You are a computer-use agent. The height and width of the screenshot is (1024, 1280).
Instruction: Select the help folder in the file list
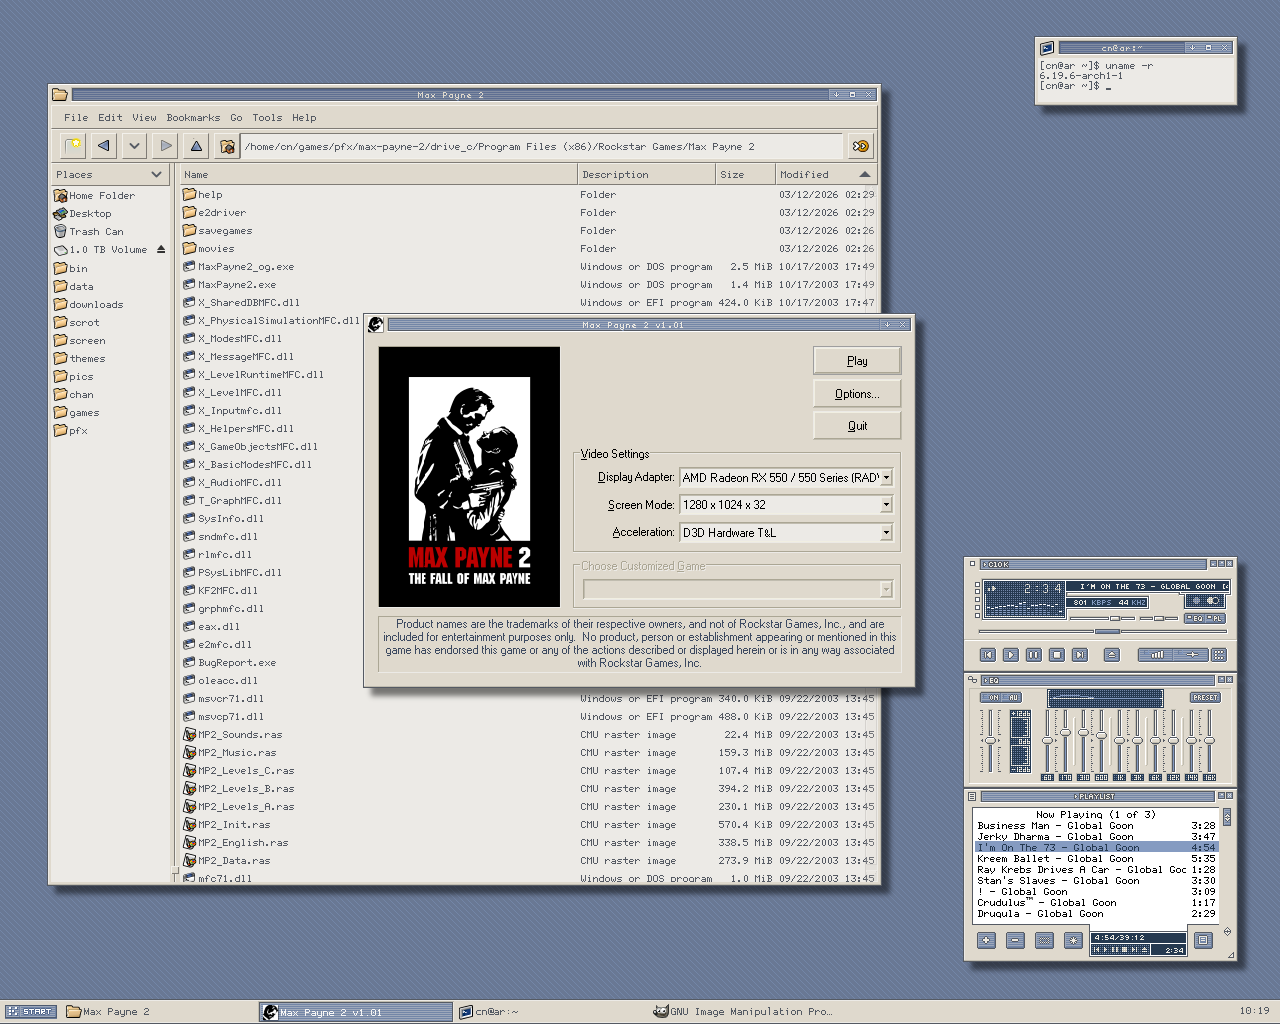point(203,195)
